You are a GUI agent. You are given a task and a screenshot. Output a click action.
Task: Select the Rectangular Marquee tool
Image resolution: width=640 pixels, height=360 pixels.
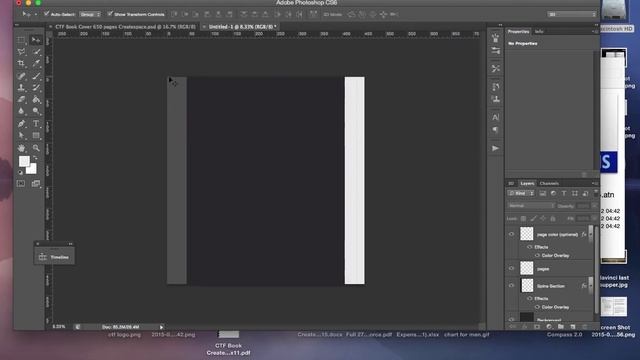tap(21, 40)
